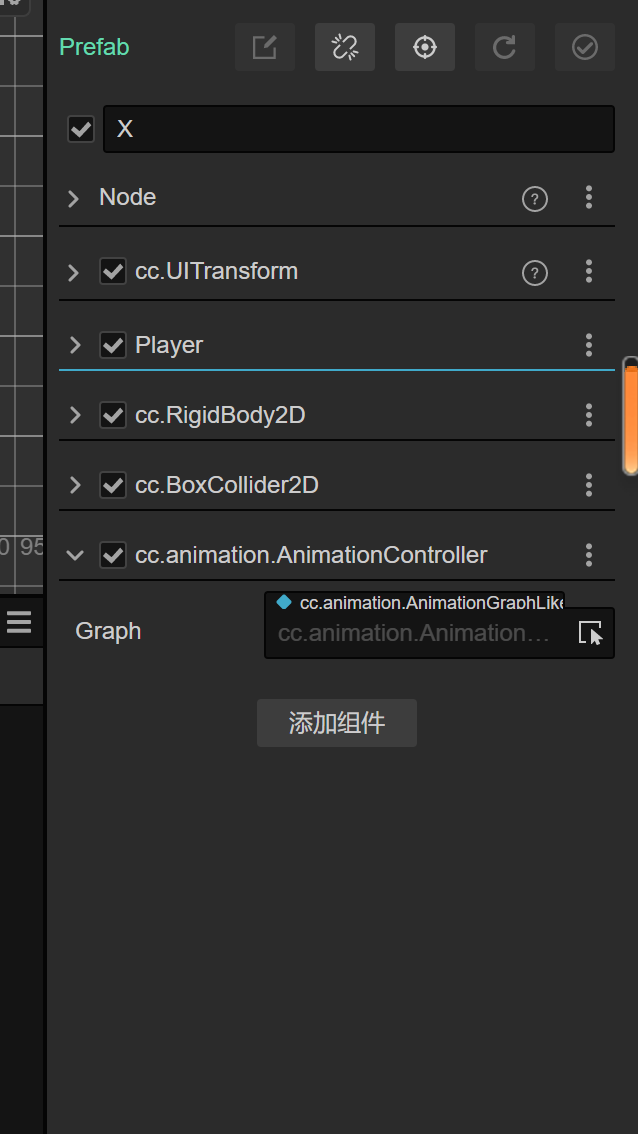The height and width of the screenshot is (1134, 638).
Task: Expand the Node section
Action: coord(74,198)
